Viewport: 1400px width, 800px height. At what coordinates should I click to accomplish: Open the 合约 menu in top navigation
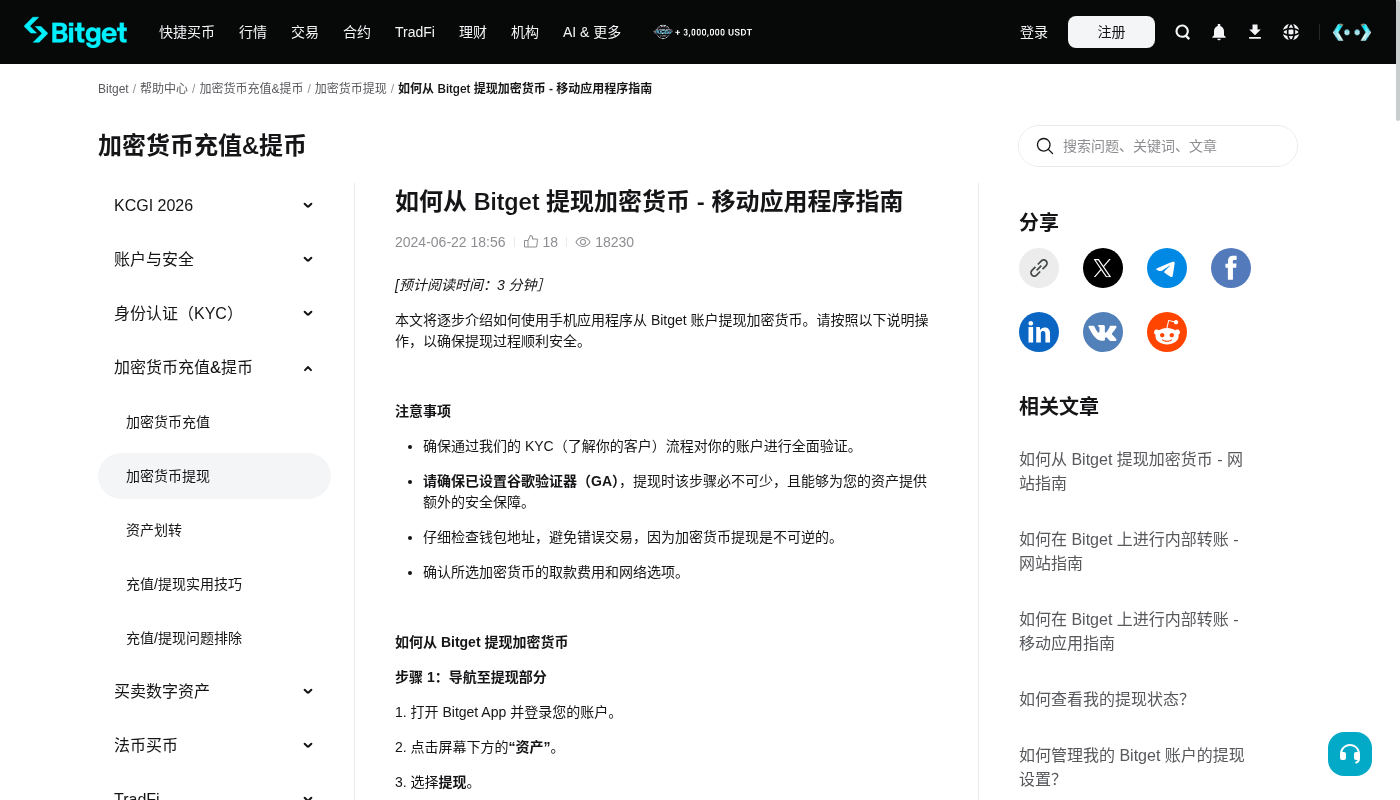(x=357, y=32)
